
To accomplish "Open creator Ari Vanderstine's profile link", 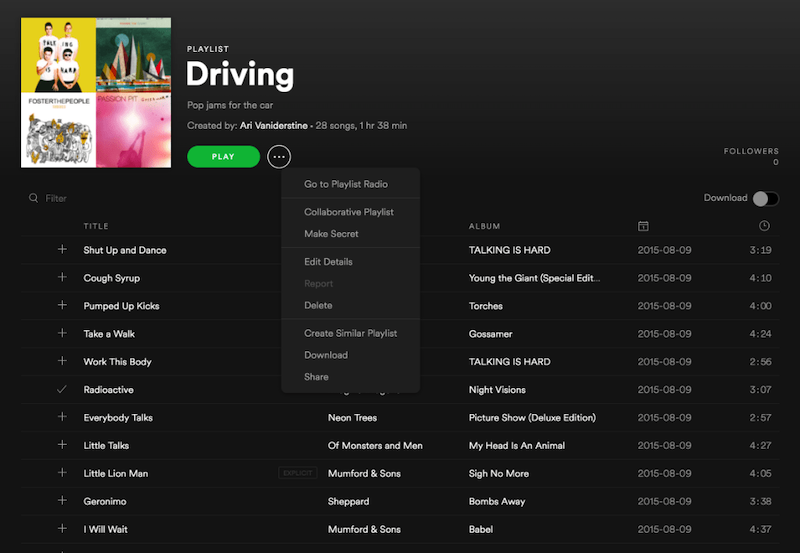I will point(275,126).
